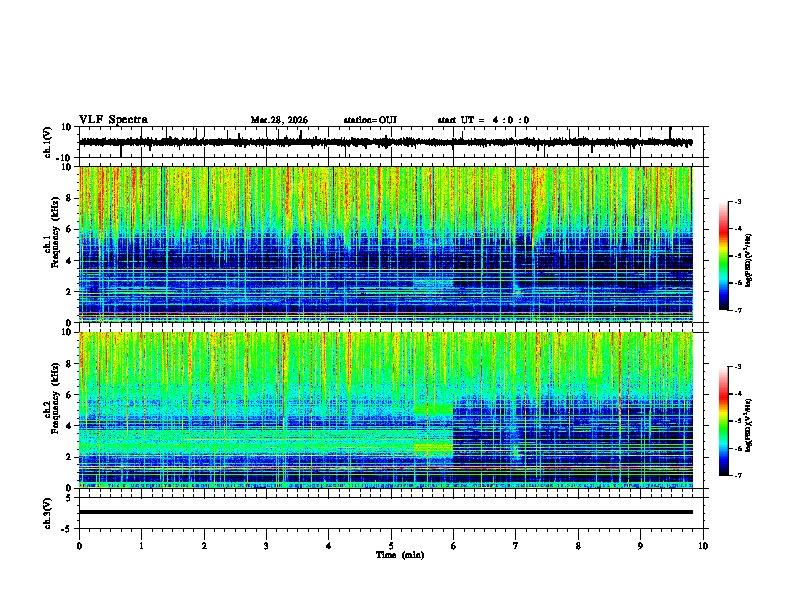Click time axis tick label '7'
Screen dimensions: 792x612
point(516,546)
